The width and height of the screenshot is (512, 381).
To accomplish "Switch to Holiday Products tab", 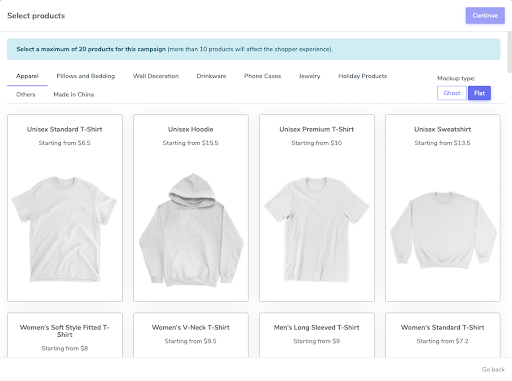I will point(363,76).
